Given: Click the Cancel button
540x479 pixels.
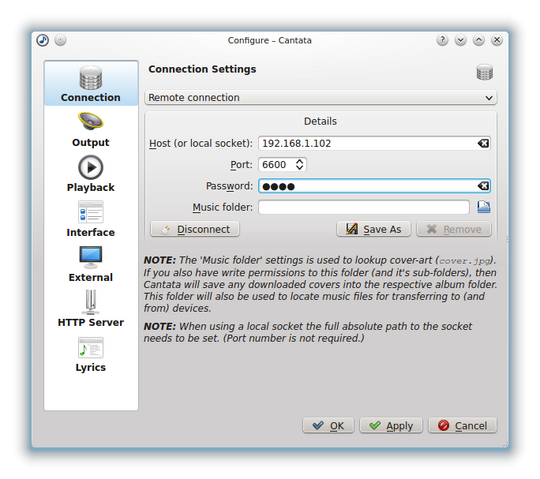Looking at the screenshot, I should 463,426.
